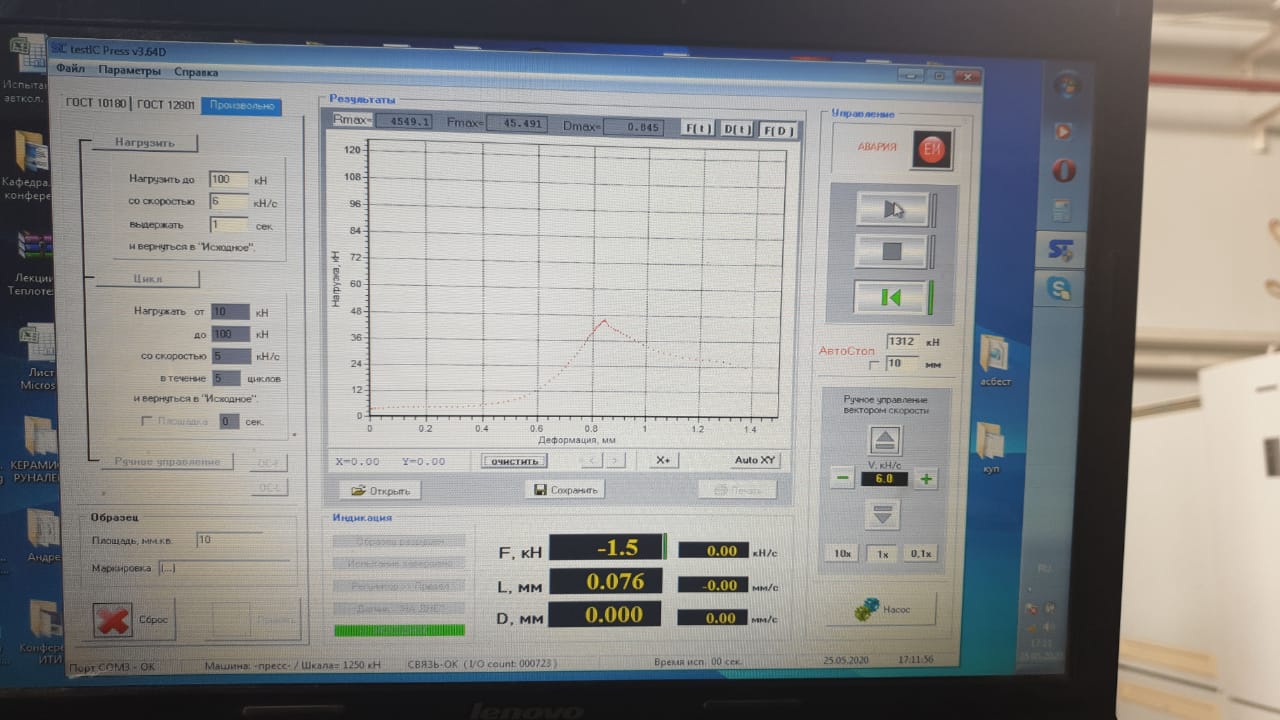Click the green return-to-start button
1280x720 pixels.
(x=892, y=297)
